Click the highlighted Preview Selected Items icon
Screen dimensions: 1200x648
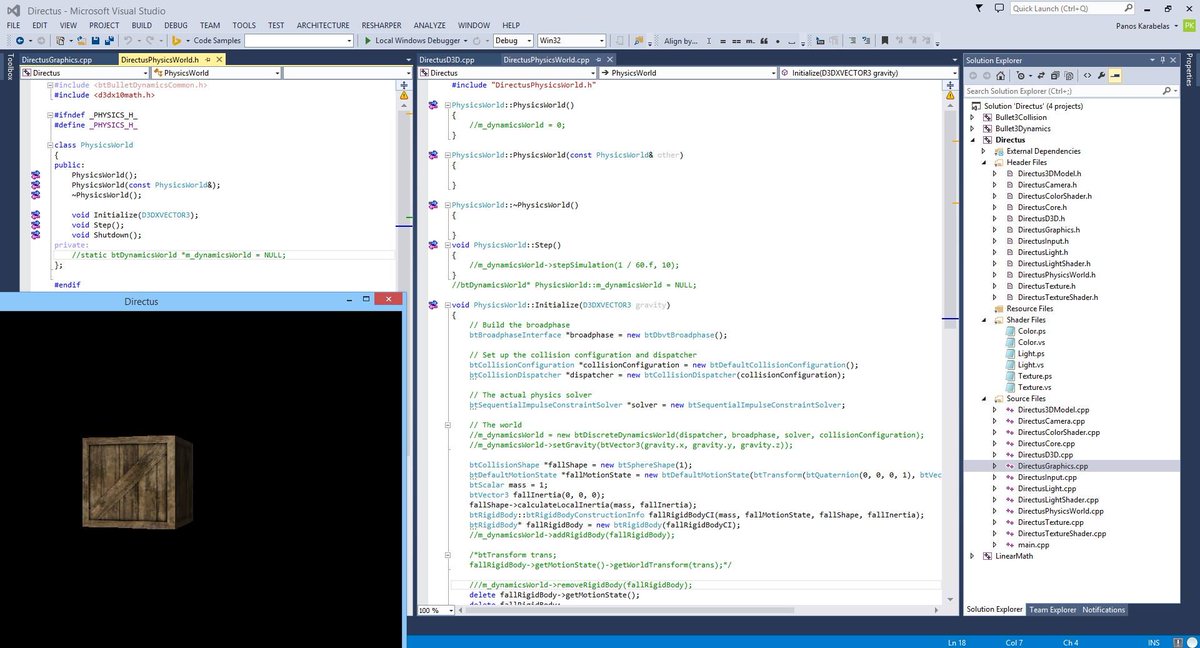1115,75
